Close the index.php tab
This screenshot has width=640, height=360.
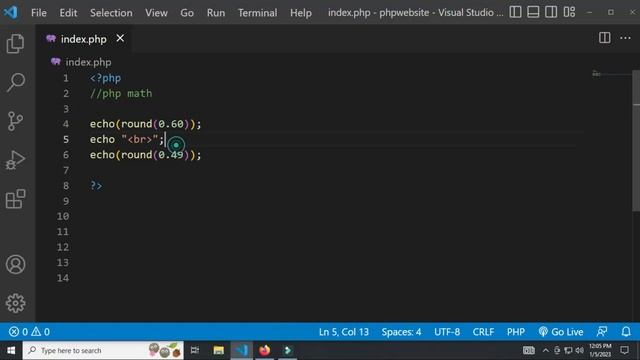tap(120, 38)
